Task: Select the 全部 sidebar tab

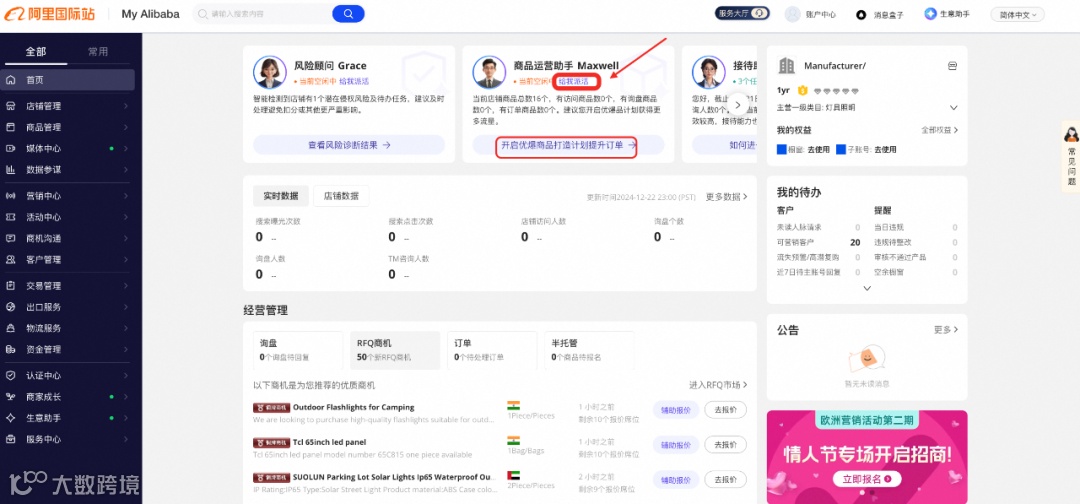Action: click(36, 52)
